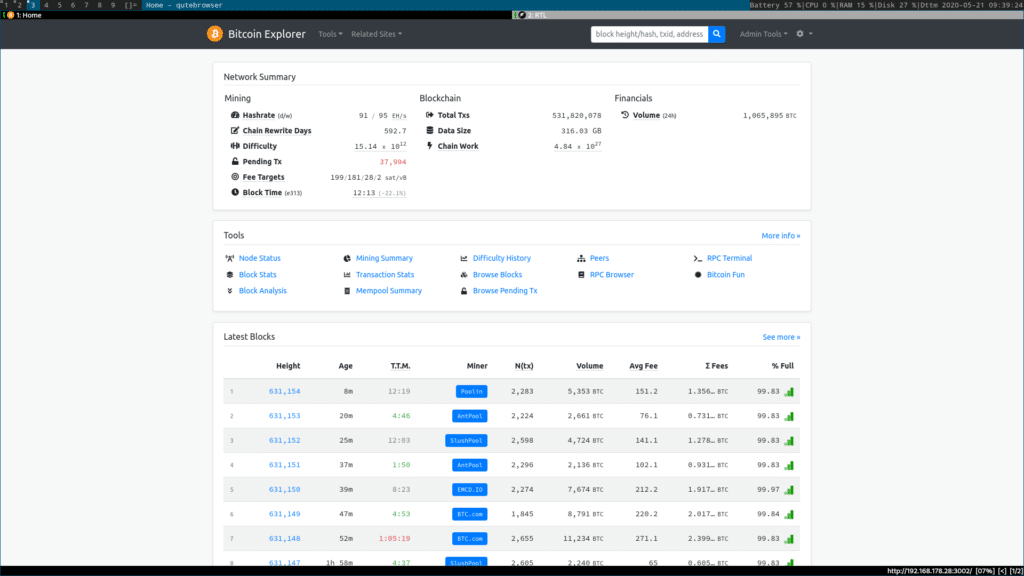The width and height of the screenshot is (1024, 576).
Task: Select workspace 7 in the top bar
Action: [x=86, y=5]
